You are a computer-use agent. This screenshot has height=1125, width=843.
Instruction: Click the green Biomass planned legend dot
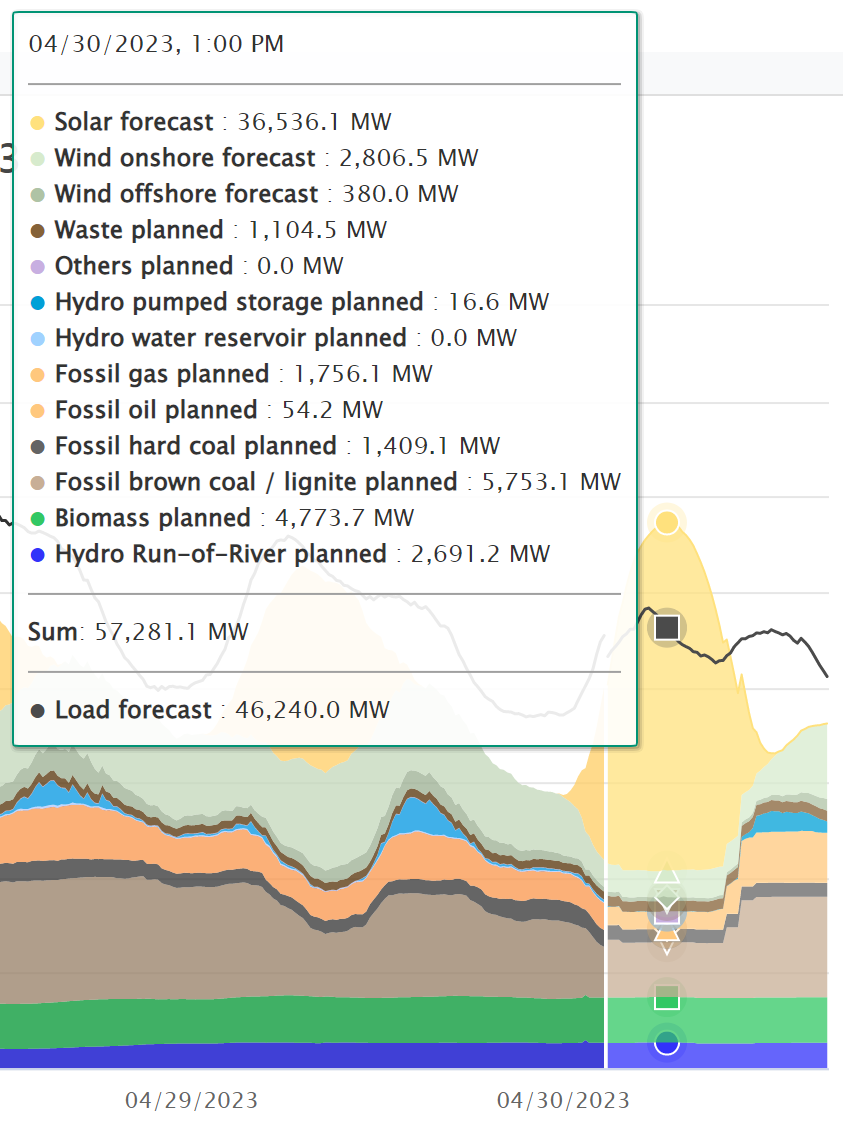click(x=37, y=519)
